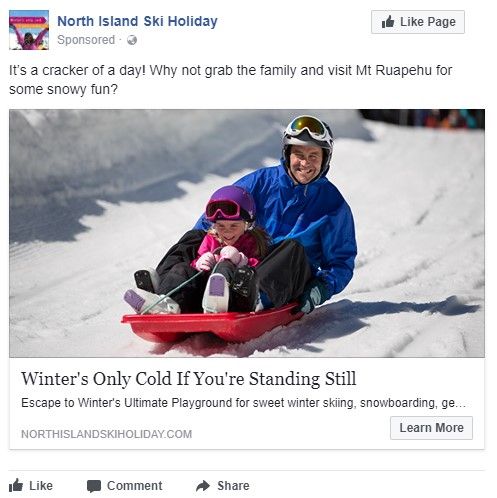Visit NORTHISLANDSKIHOLIDAY.COM link

click(106, 434)
